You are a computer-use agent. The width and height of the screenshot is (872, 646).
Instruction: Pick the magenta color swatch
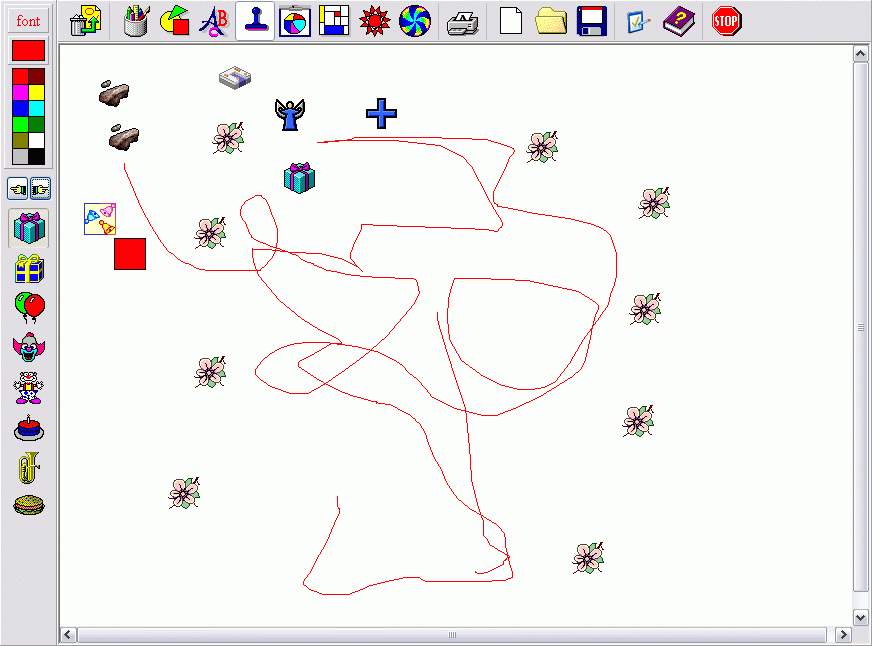click(x=20, y=92)
